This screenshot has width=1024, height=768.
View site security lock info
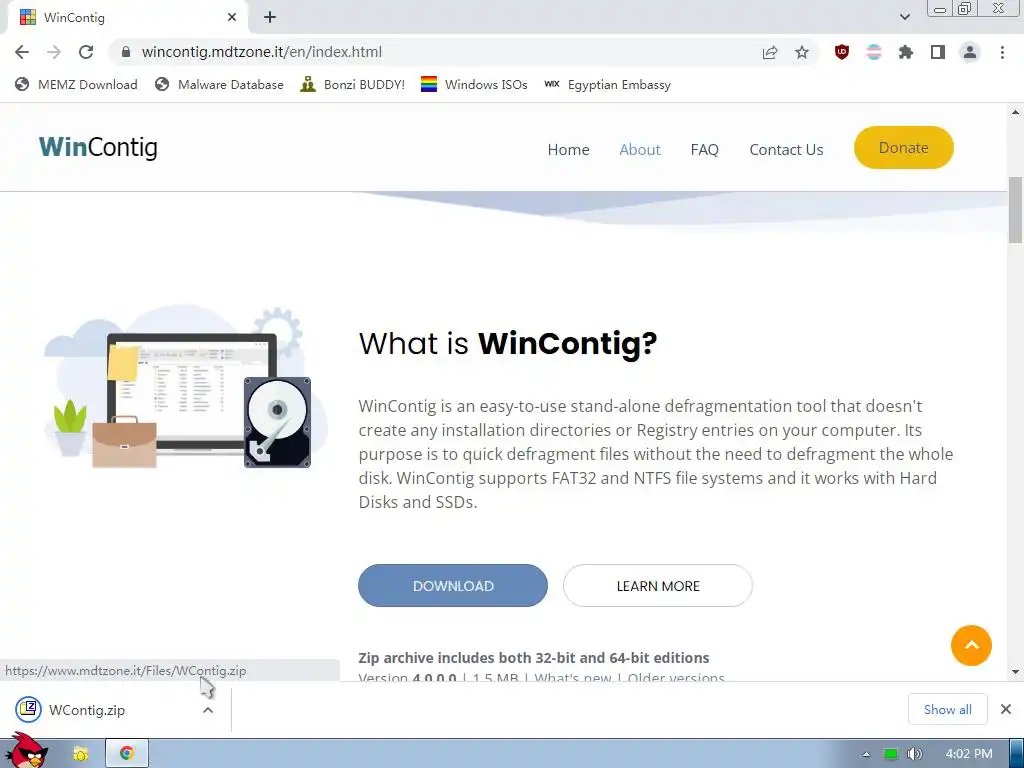pos(126,52)
